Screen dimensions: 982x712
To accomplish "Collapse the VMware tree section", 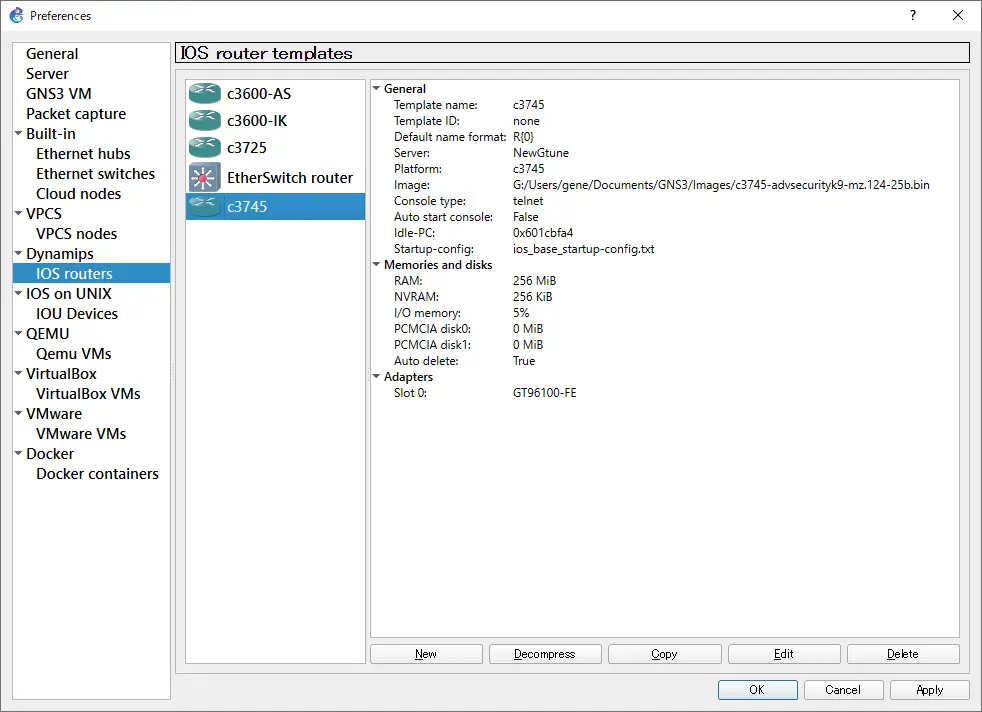I will pos(18,414).
